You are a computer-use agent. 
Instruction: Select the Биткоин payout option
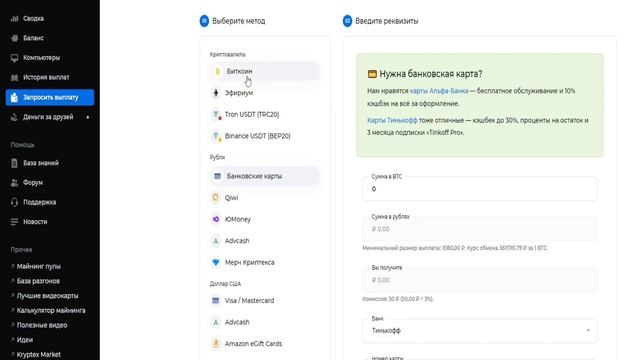click(264, 71)
